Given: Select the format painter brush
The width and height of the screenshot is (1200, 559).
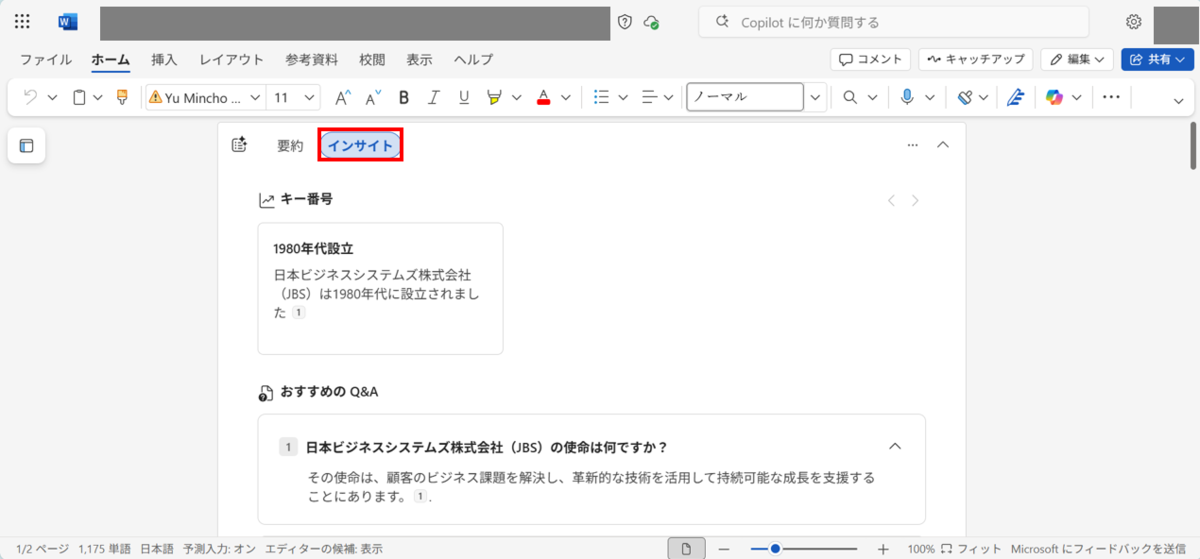Looking at the screenshot, I should (122, 97).
